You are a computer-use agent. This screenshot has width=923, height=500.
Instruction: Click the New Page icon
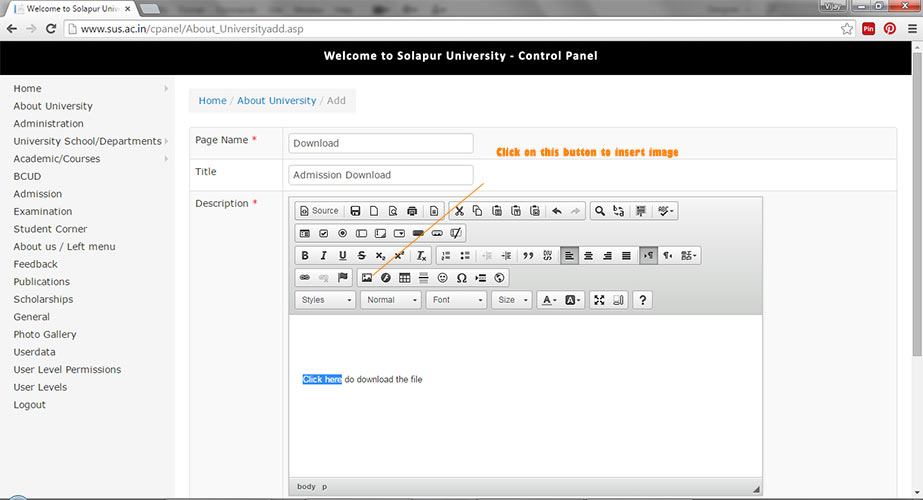374,211
